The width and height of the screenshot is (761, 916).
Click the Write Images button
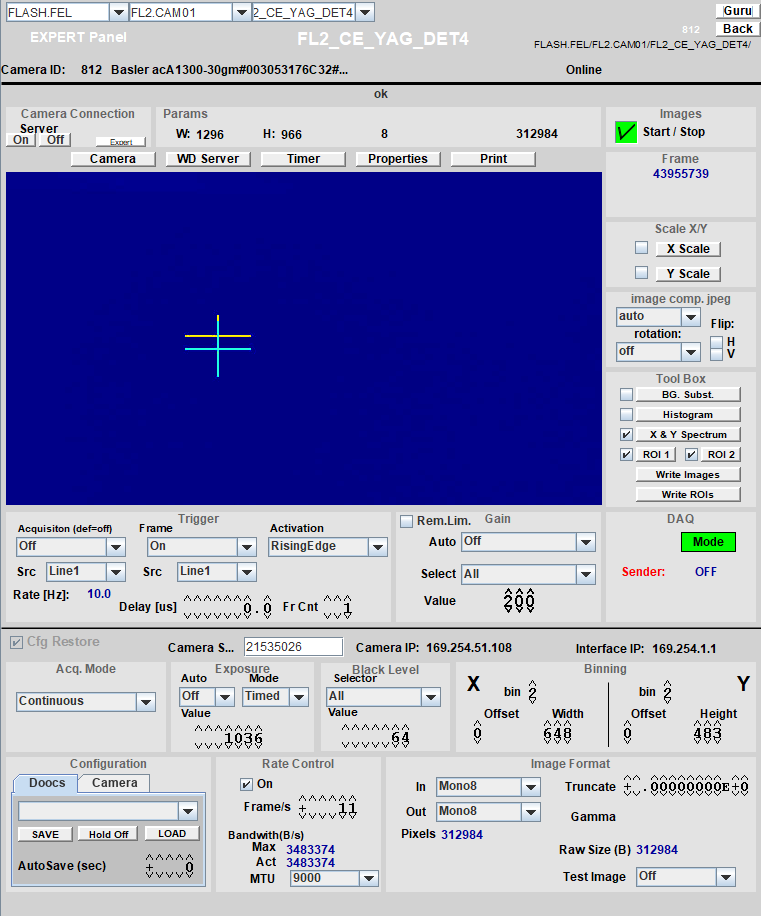tap(687, 475)
